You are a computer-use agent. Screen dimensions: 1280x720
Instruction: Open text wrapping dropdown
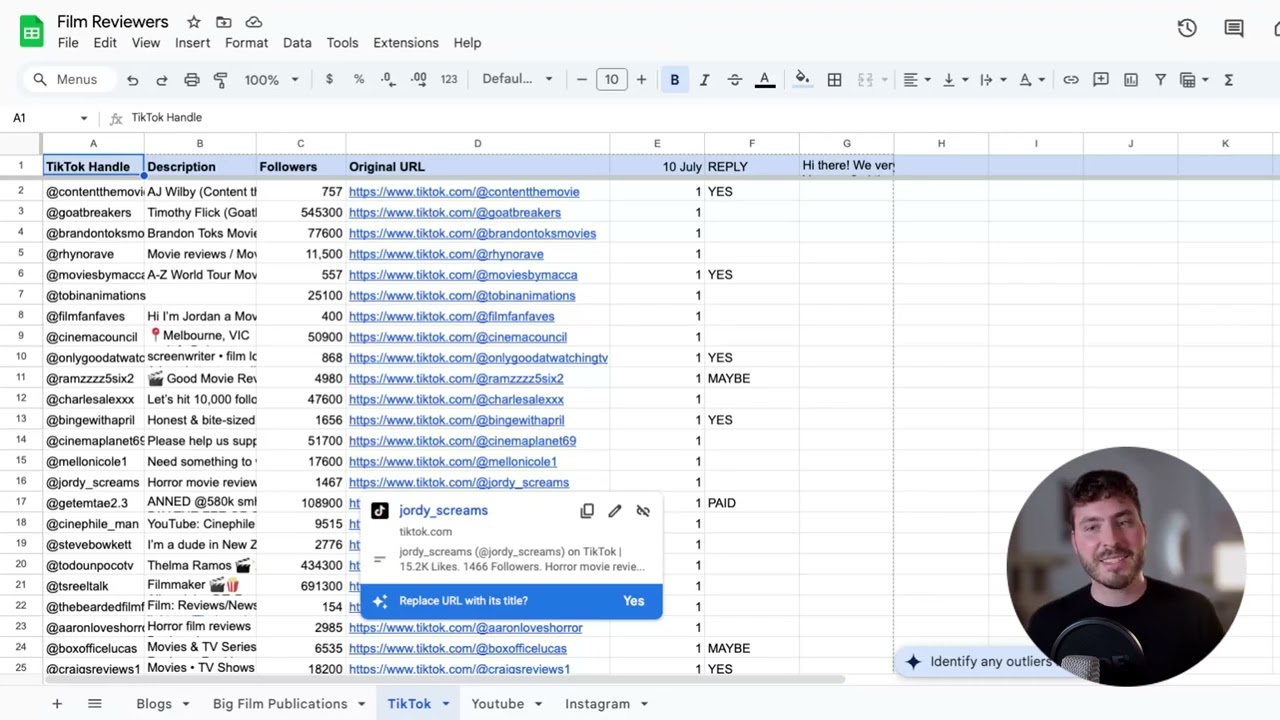pos(992,79)
